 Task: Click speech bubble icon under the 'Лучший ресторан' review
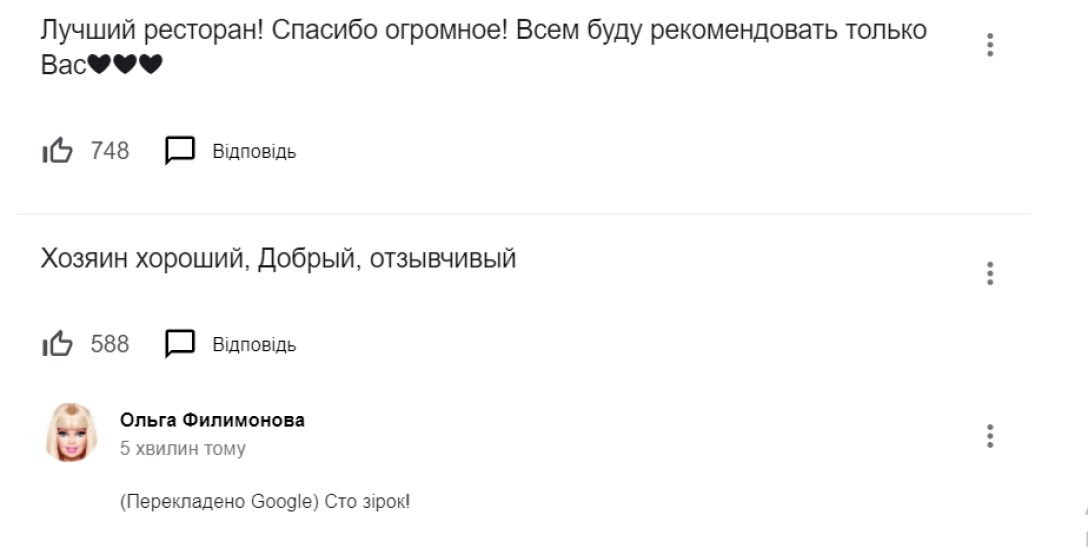click(x=179, y=151)
